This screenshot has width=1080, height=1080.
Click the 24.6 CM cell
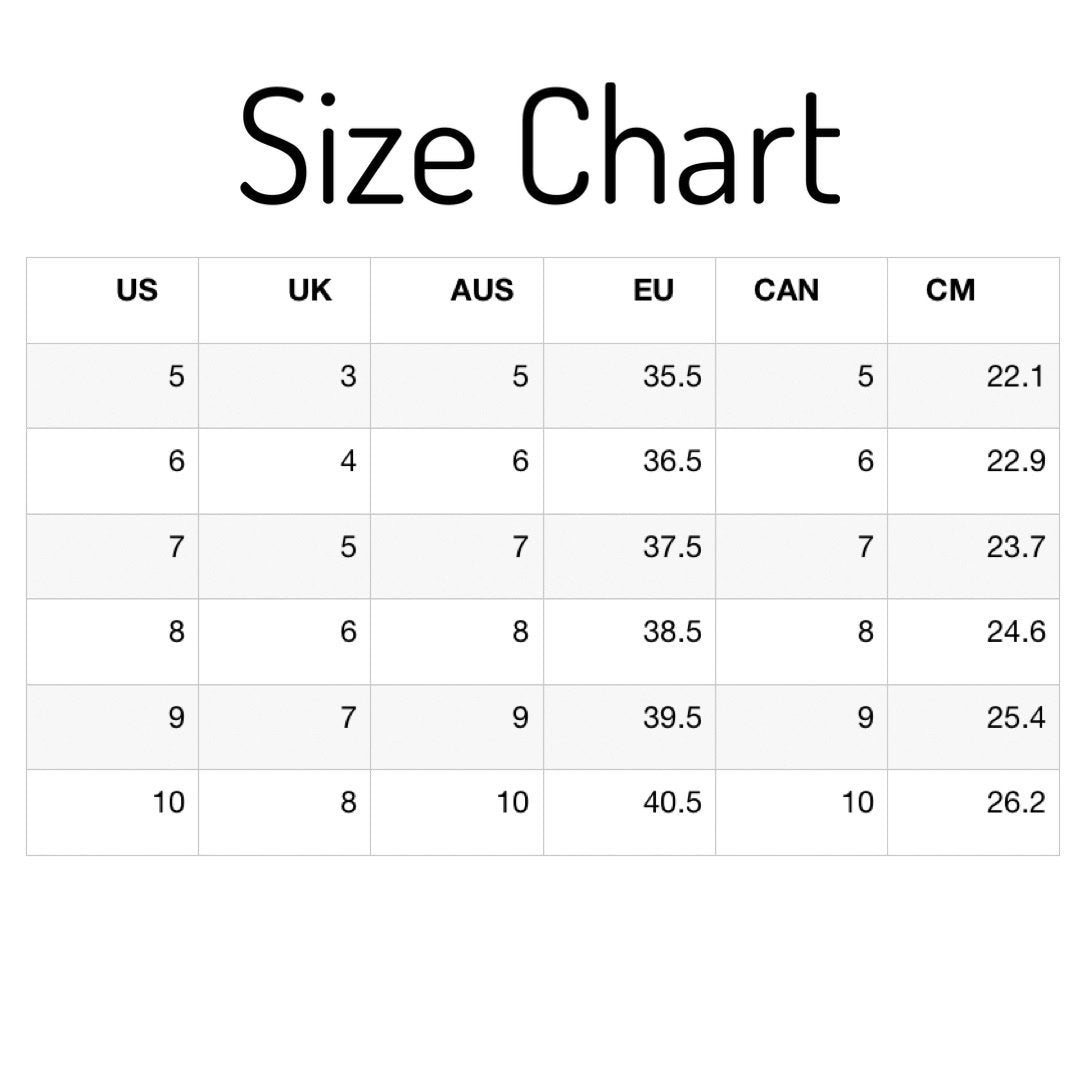click(x=1015, y=632)
